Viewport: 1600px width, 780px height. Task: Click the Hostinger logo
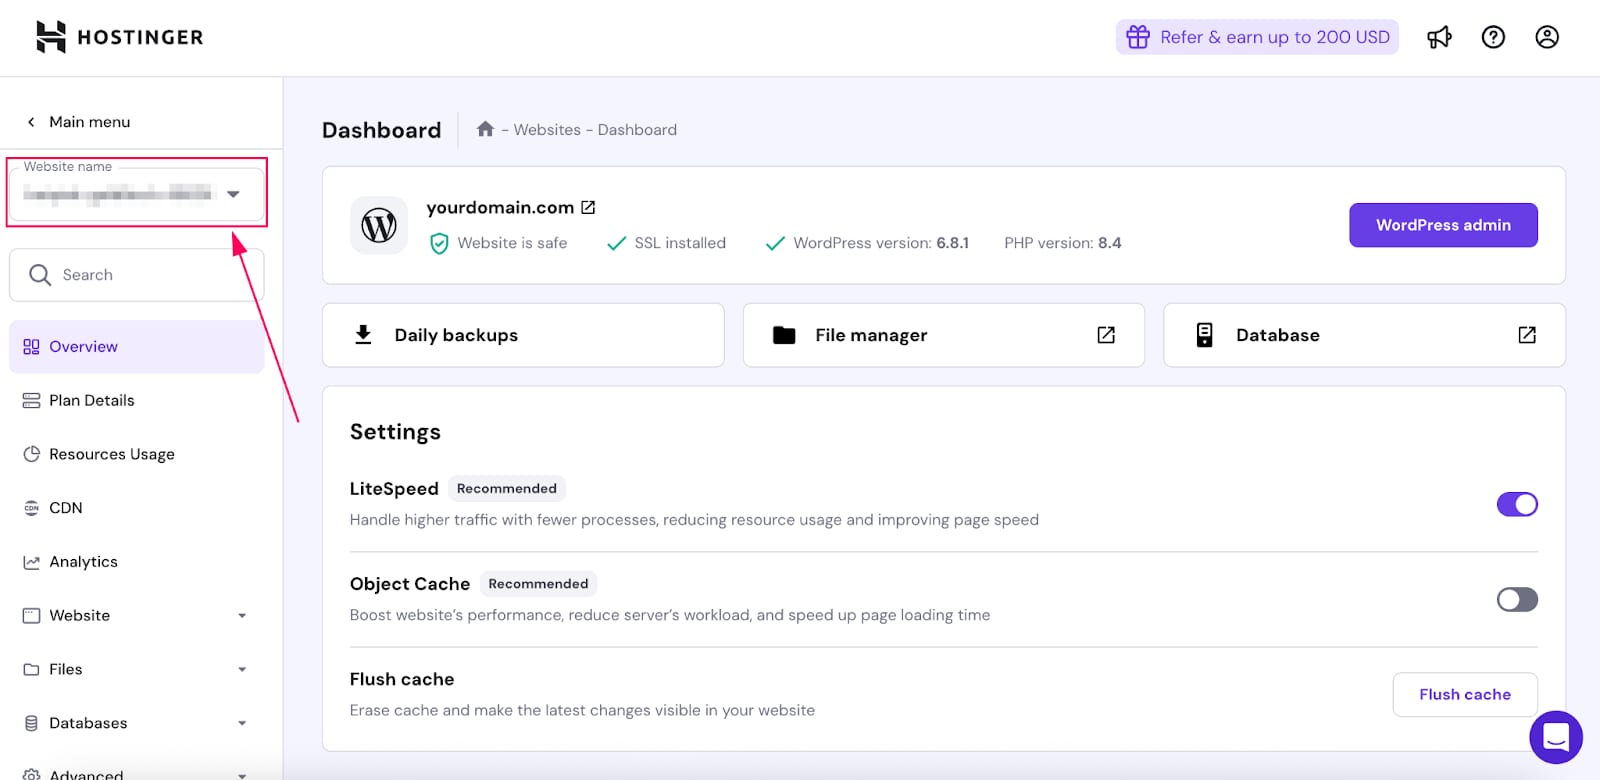pos(120,37)
